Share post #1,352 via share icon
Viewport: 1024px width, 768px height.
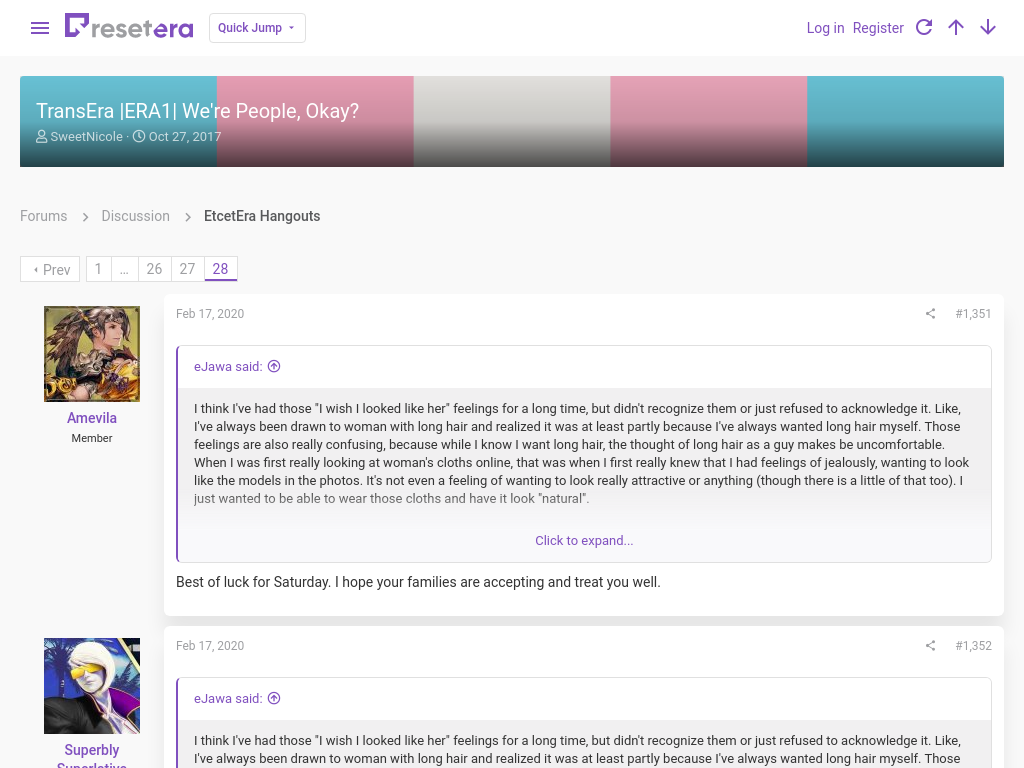[930, 646]
